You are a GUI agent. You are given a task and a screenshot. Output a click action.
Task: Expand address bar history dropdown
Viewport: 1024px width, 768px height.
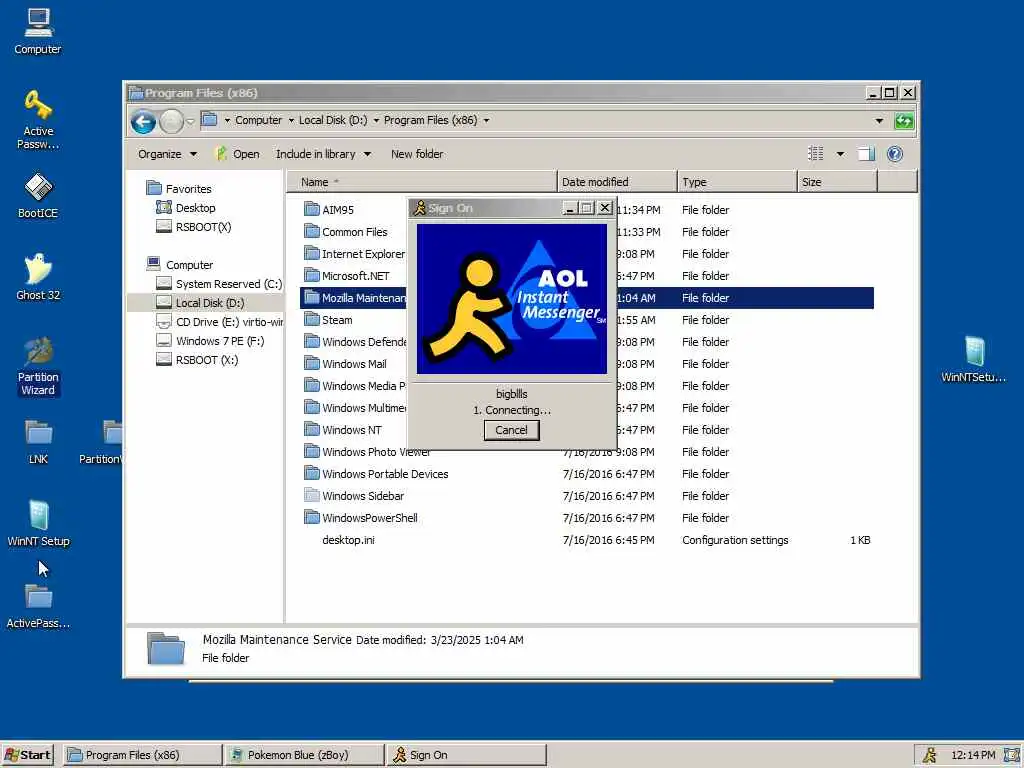[879, 121]
